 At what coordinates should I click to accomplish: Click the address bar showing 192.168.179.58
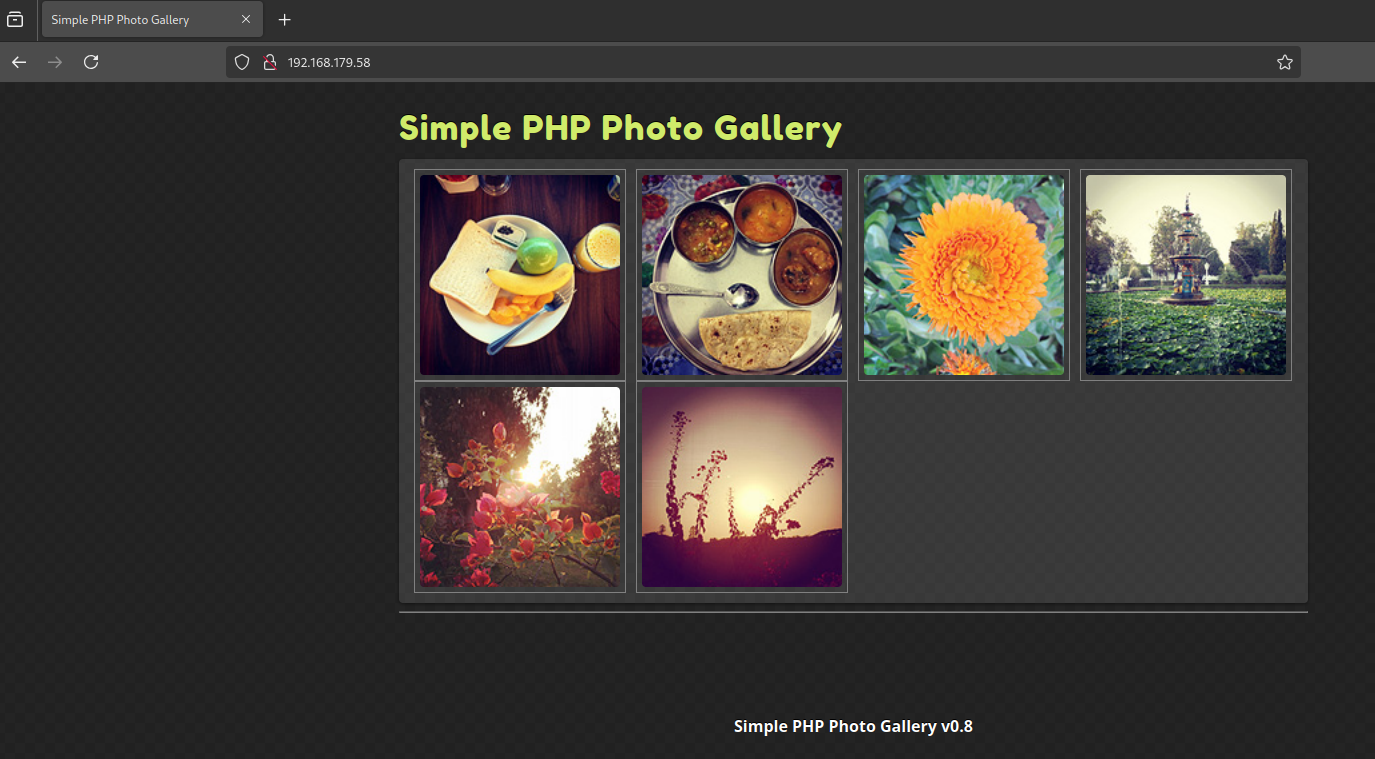pos(763,62)
